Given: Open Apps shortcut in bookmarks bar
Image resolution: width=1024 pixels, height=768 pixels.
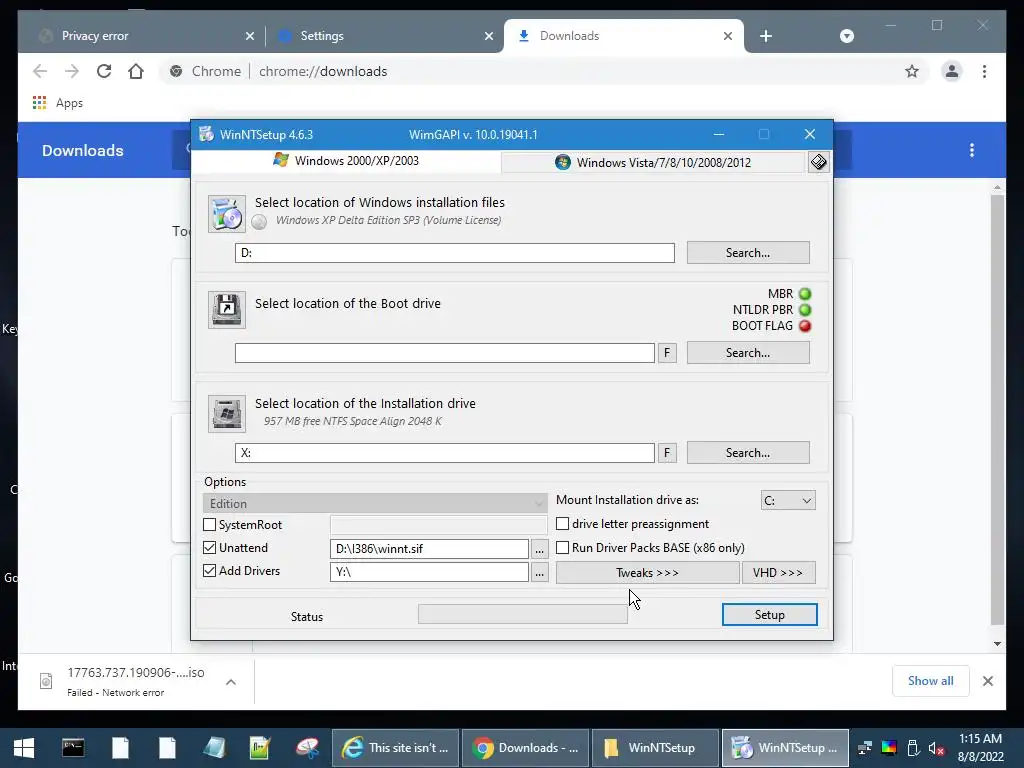Looking at the screenshot, I should click(x=57, y=103).
